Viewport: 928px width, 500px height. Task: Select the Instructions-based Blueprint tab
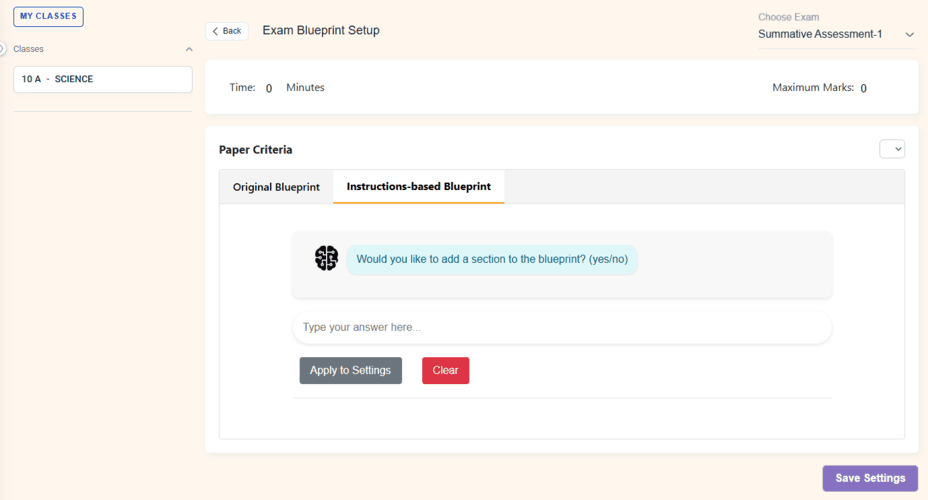[x=419, y=187]
